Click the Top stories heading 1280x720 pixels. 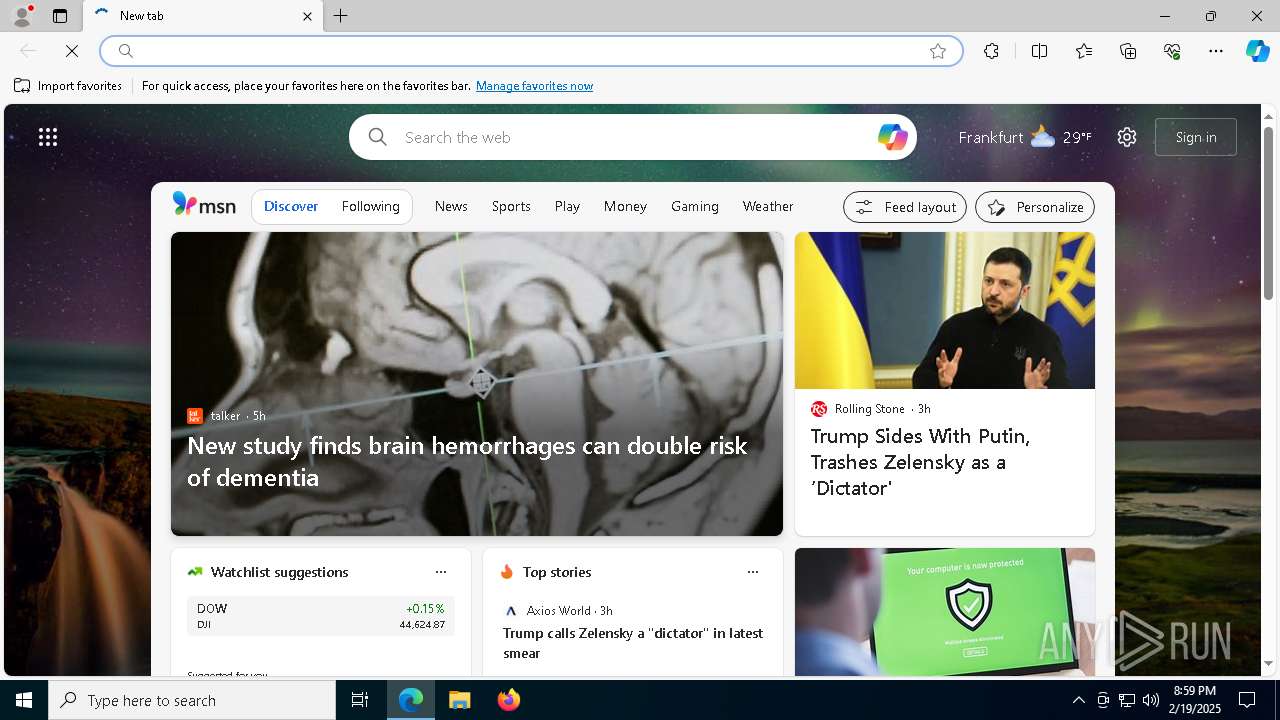pos(557,572)
